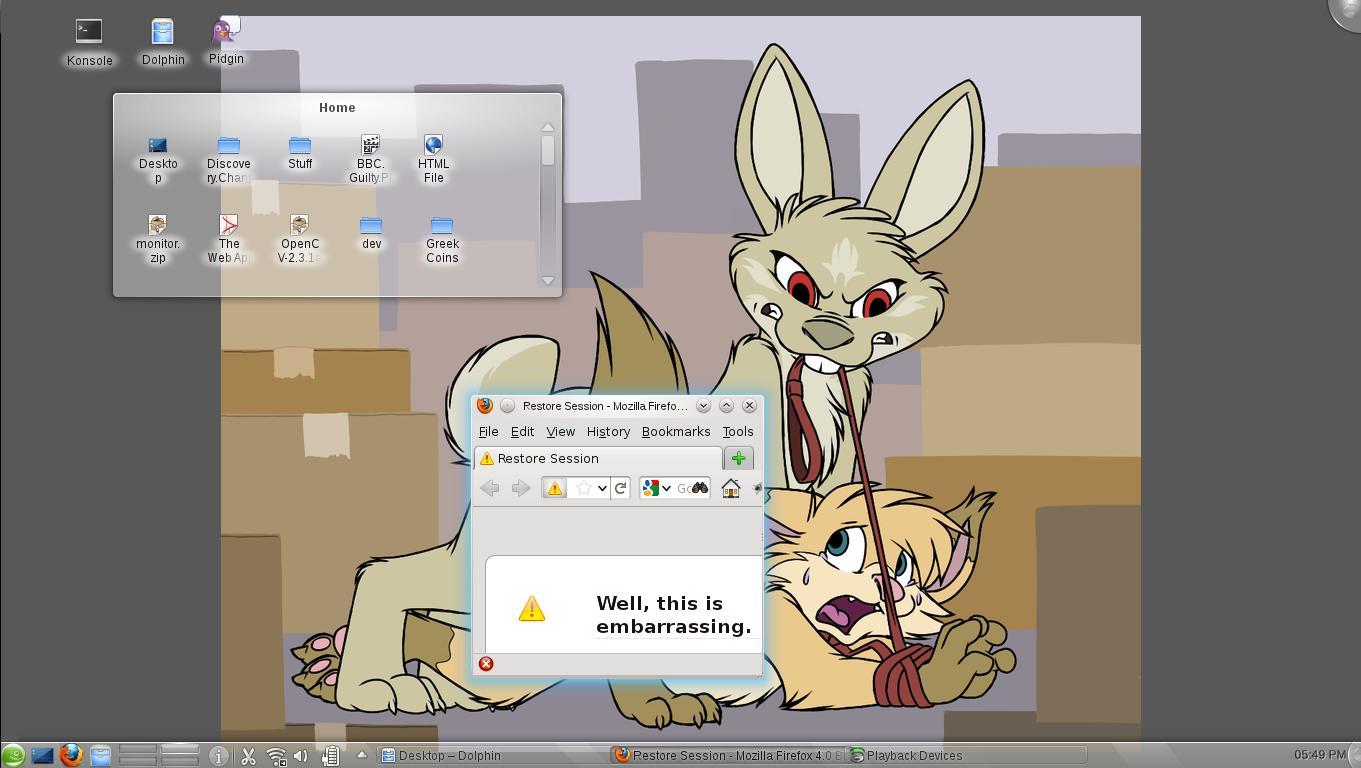Switch to Playback Devices taskbar entry
The image size is (1361, 768).
coord(966,756)
